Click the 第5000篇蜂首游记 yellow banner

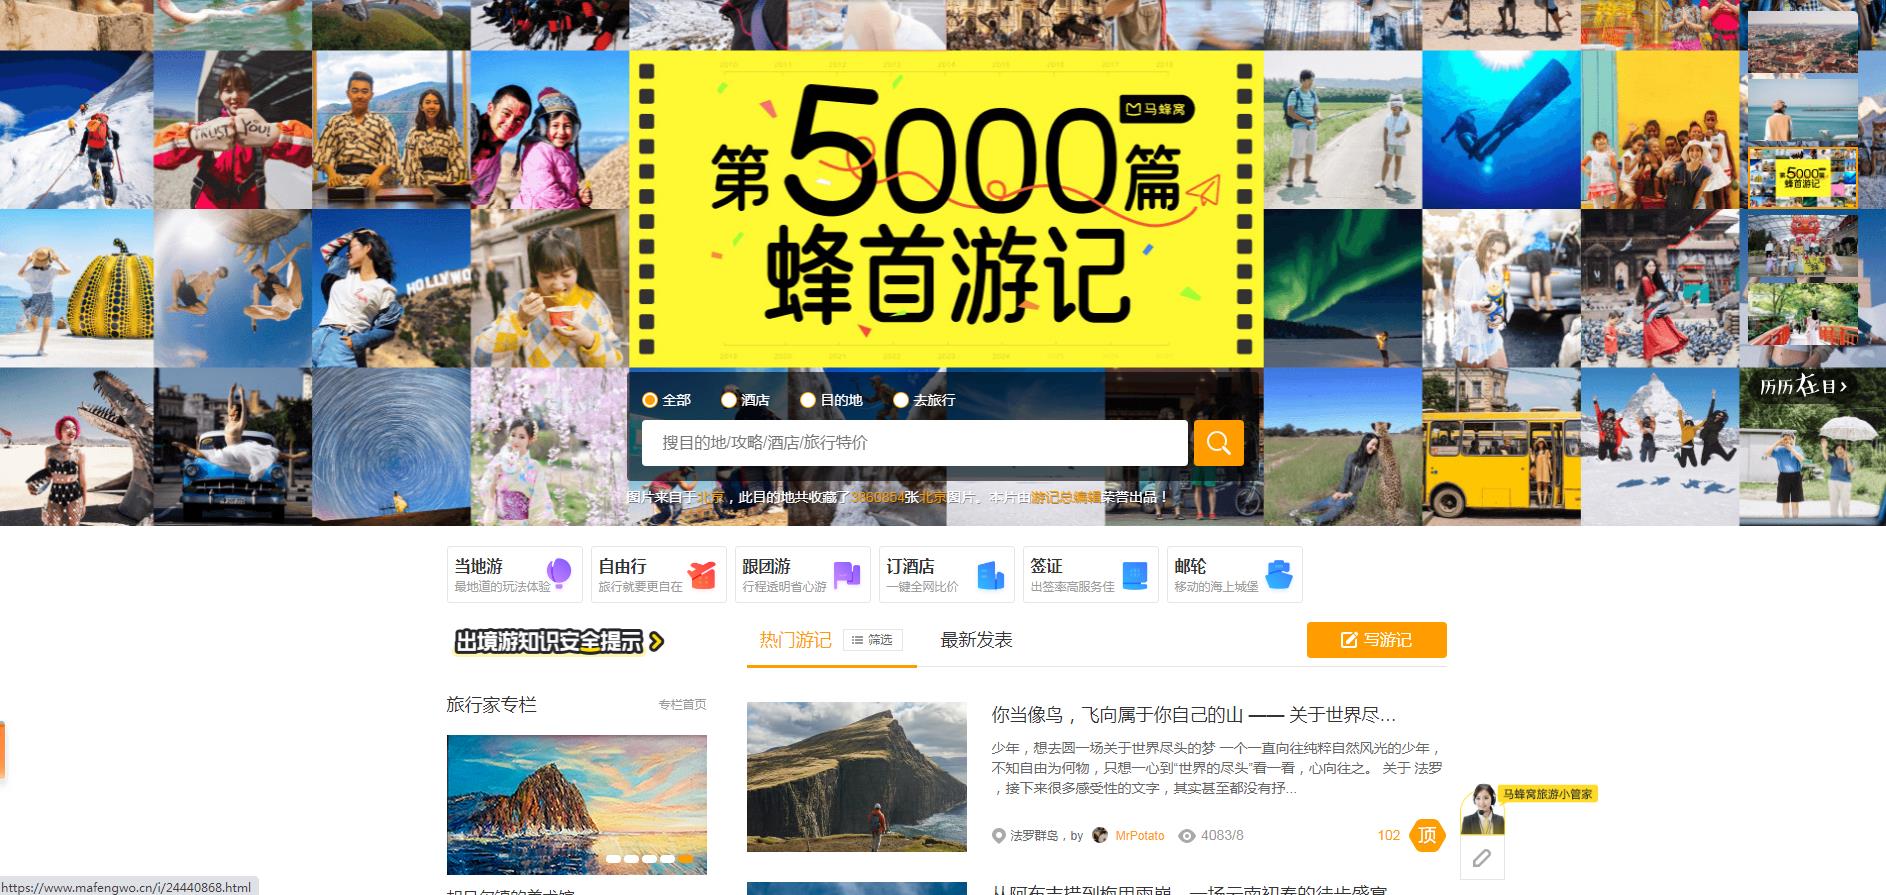946,209
